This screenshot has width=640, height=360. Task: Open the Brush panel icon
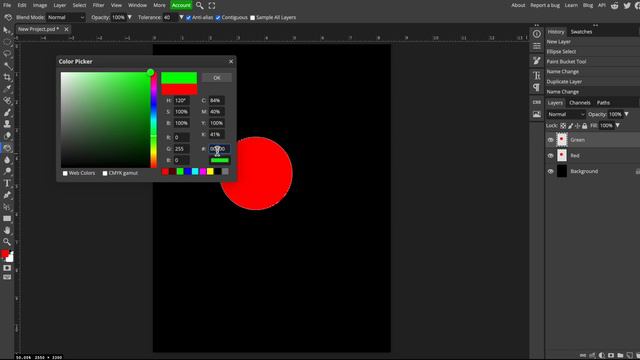click(x=537, y=61)
